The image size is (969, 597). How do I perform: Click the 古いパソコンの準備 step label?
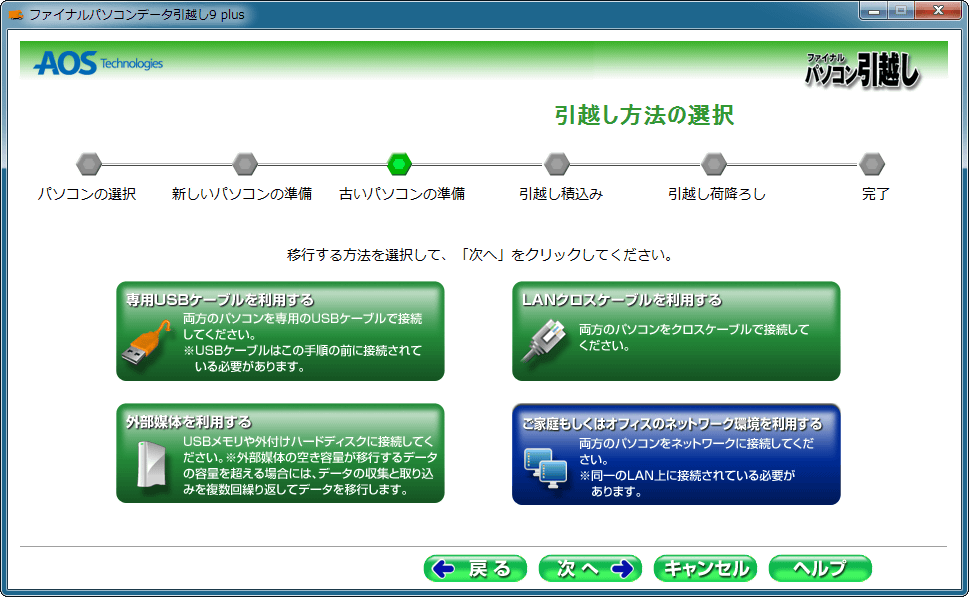click(402, 194)
